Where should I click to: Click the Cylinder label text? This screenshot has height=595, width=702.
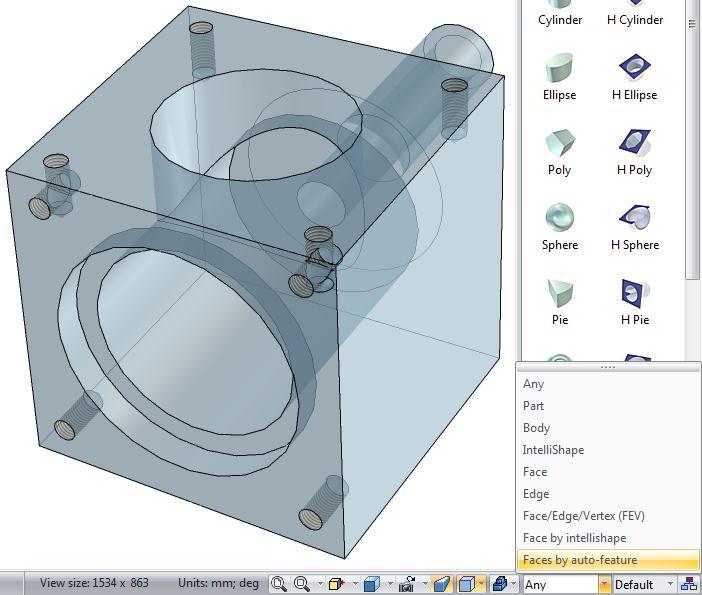click(x=560, y=20)
